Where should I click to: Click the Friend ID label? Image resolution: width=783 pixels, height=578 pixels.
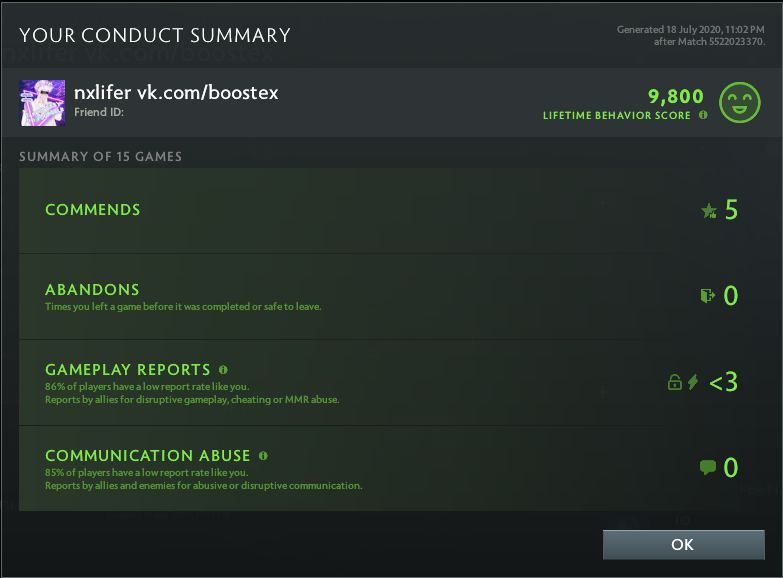(97, 113)
